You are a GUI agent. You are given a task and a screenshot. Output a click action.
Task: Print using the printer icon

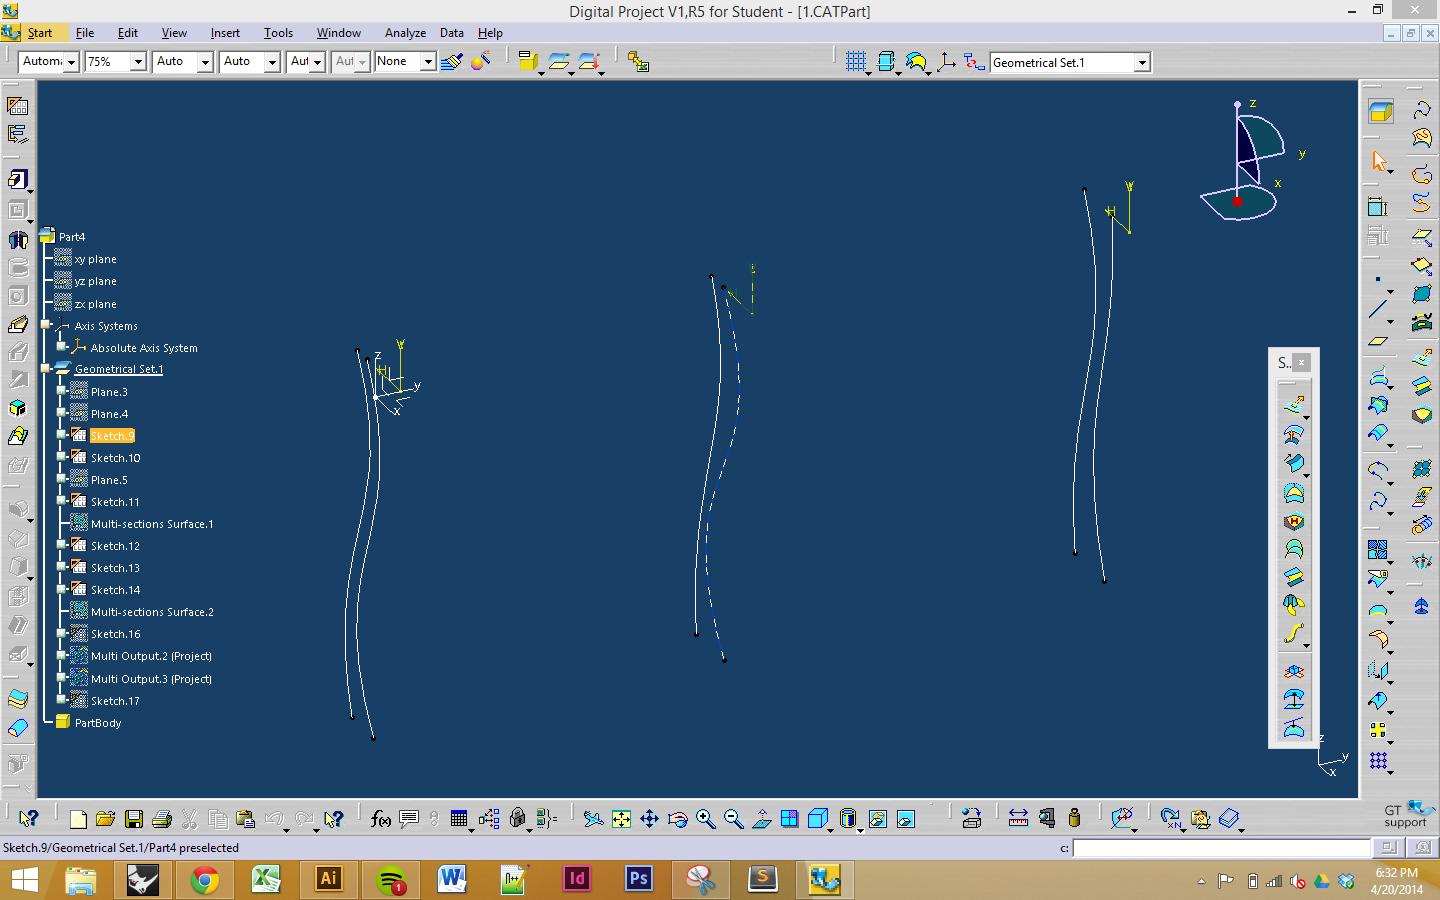(x=161, y=819)
